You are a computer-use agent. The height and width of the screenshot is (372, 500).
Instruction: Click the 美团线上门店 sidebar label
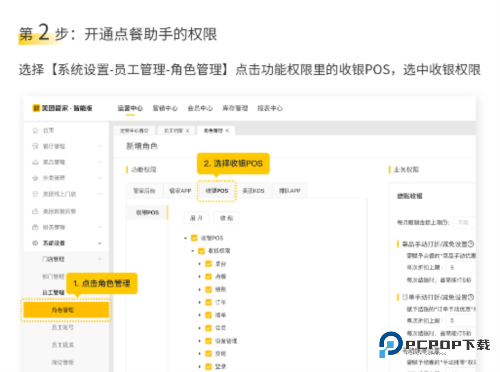tap(59, 194)
